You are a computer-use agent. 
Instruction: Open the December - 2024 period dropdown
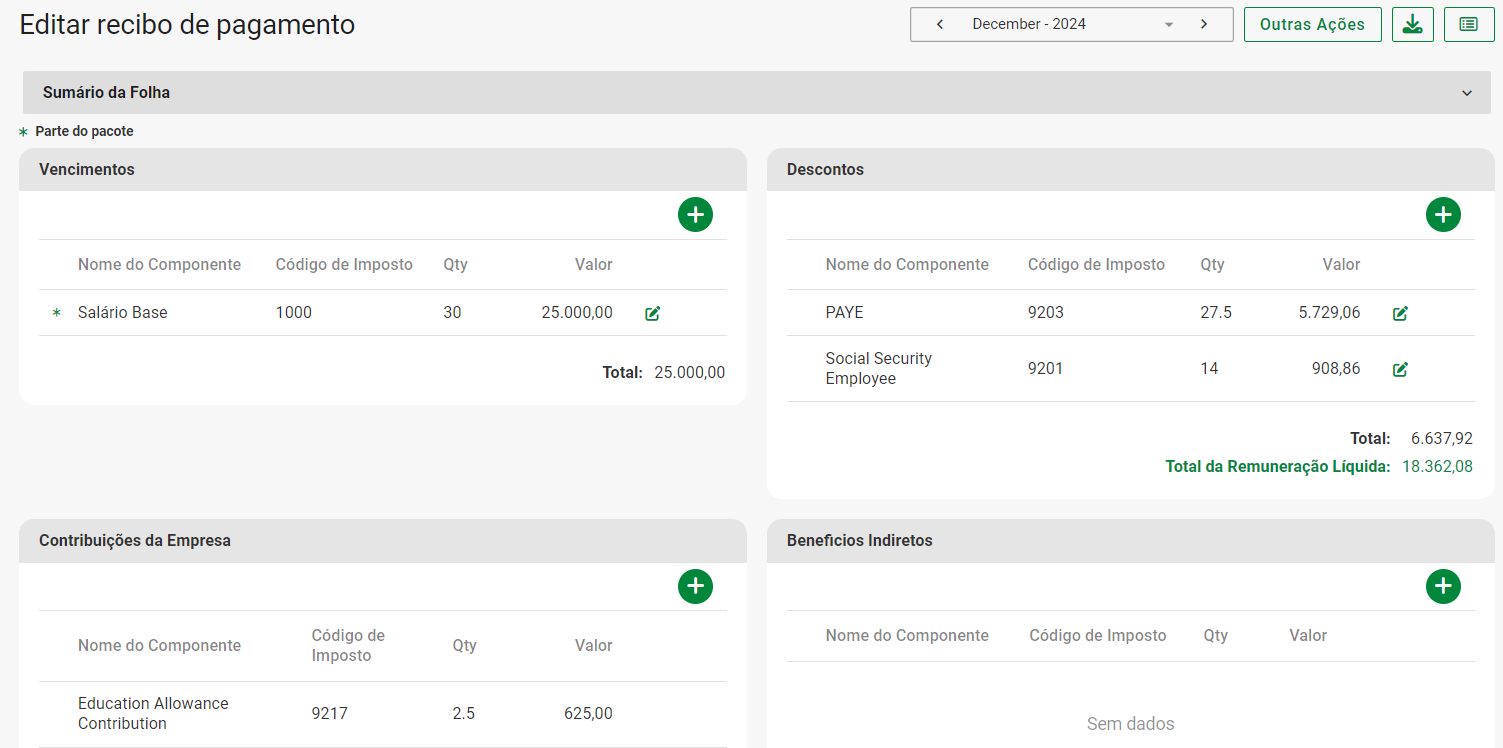pos(1169,25)
